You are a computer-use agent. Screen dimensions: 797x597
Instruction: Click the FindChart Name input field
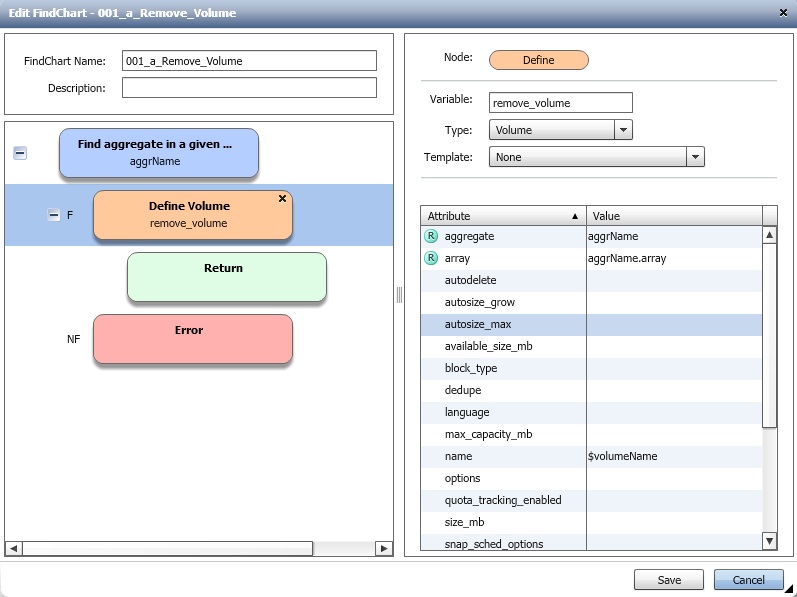click(x=249, y=61)
